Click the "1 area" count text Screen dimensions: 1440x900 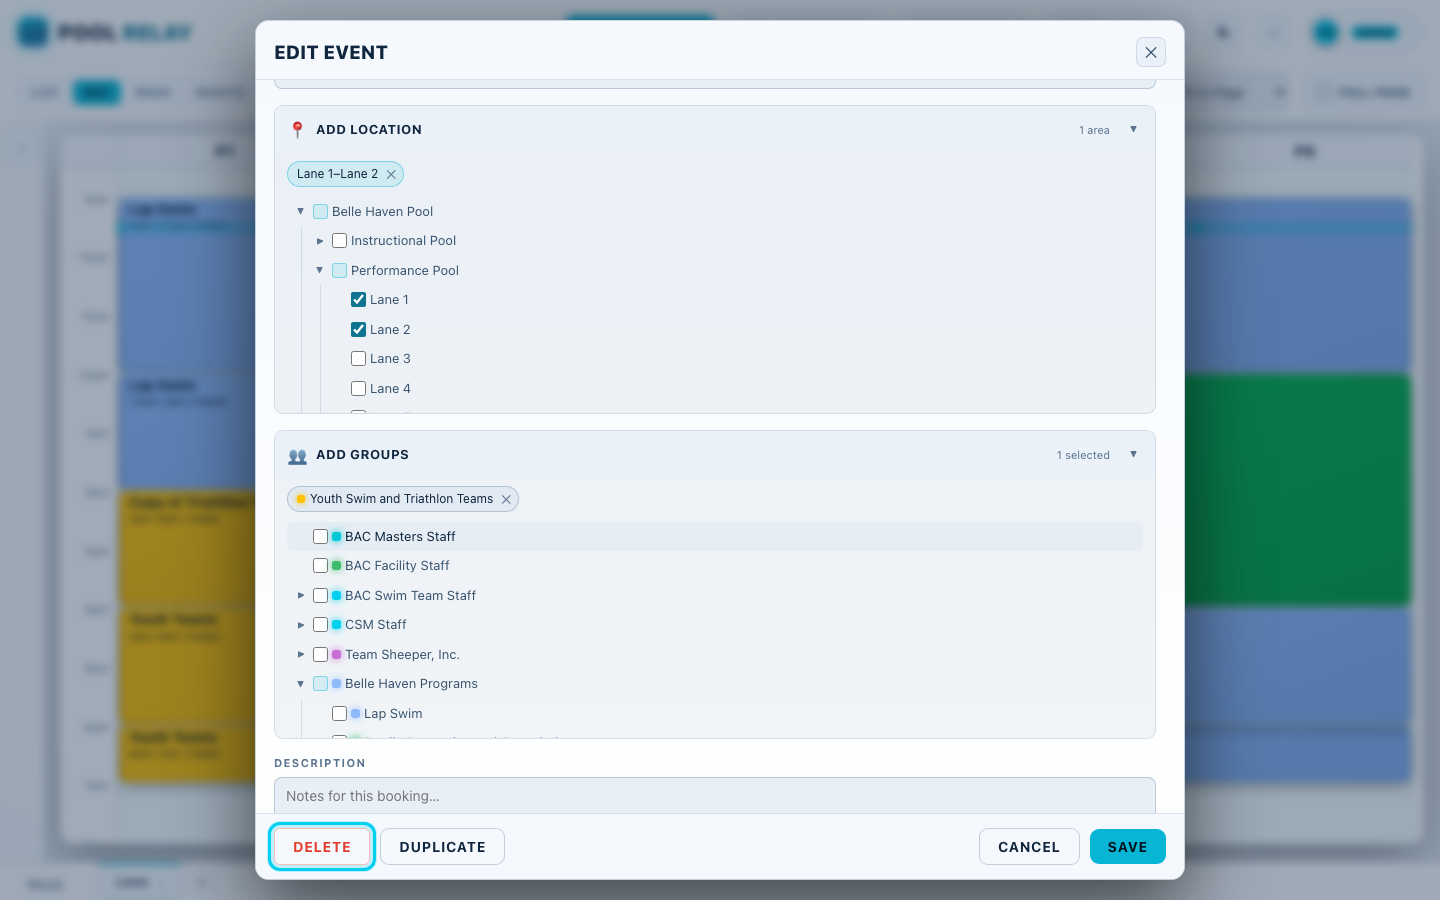1094,130
